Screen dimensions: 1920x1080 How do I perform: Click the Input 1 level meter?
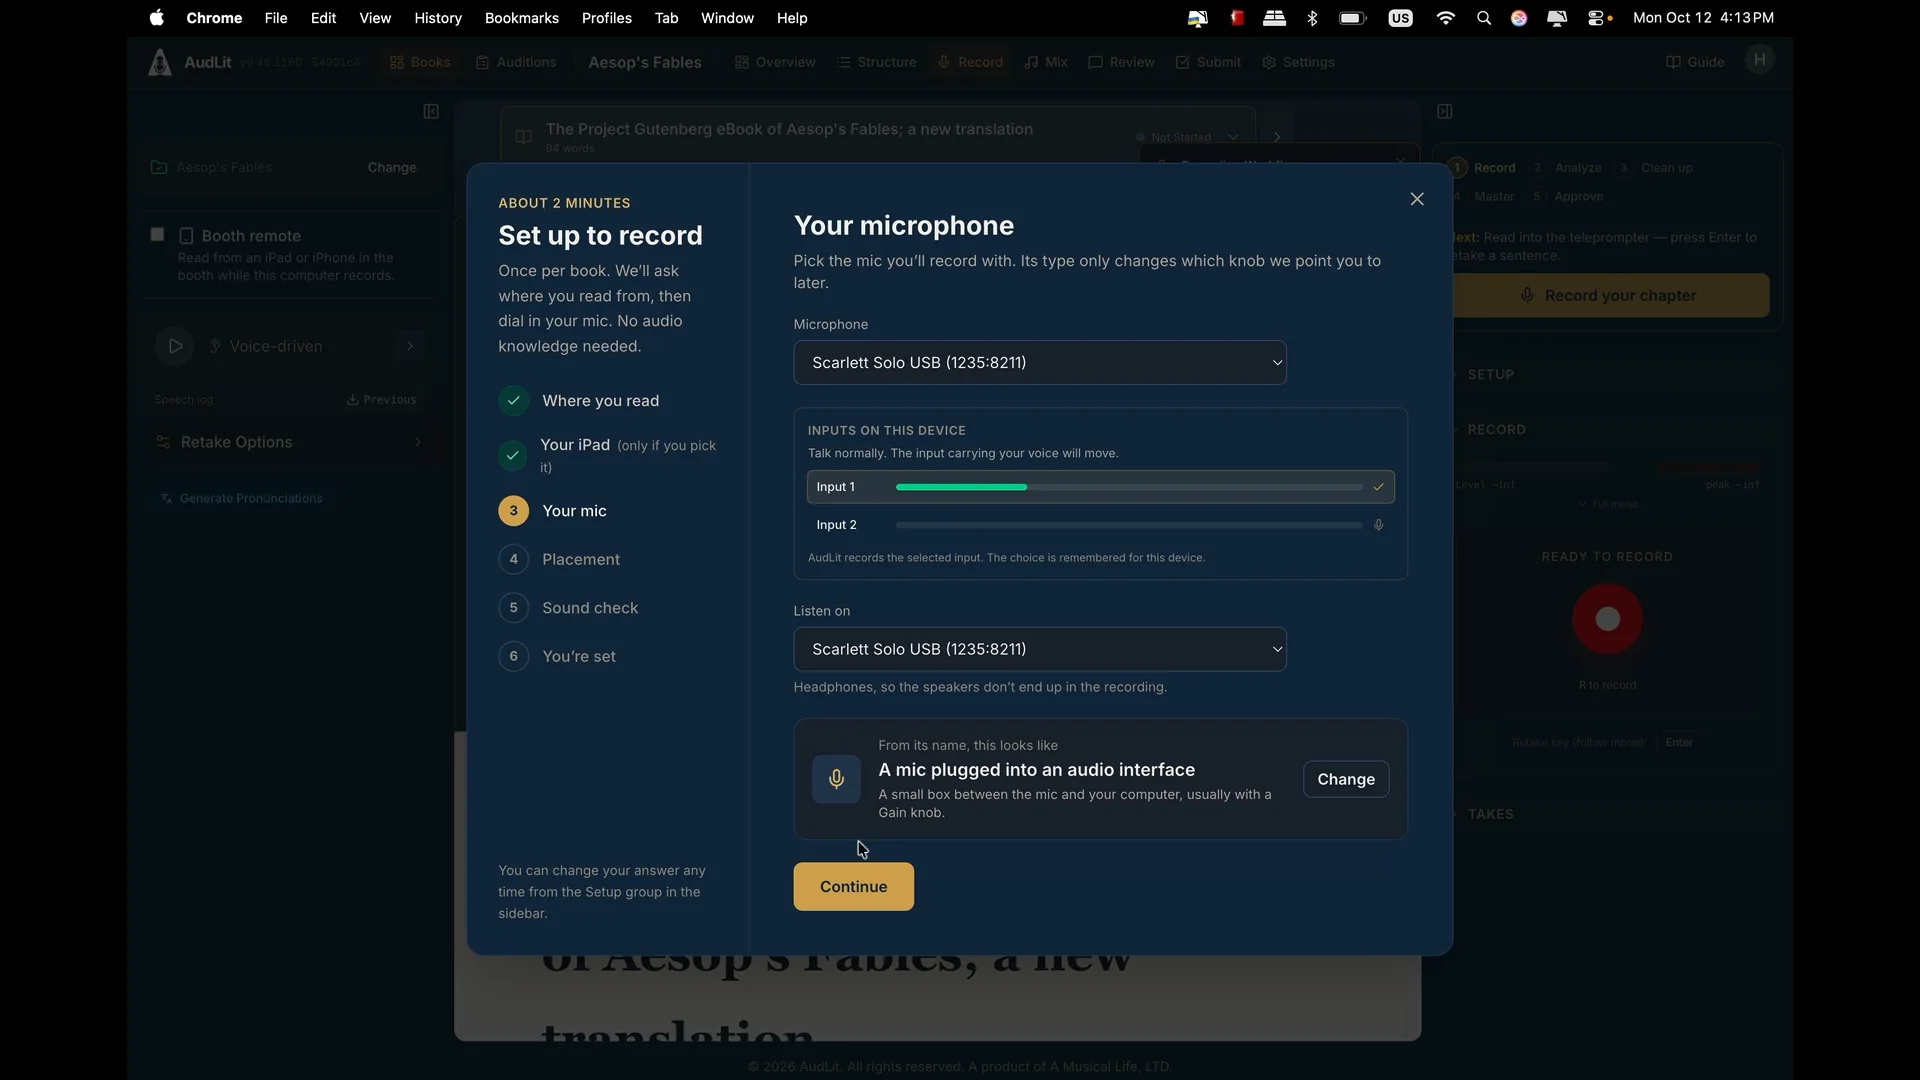tap(1129, 487)
